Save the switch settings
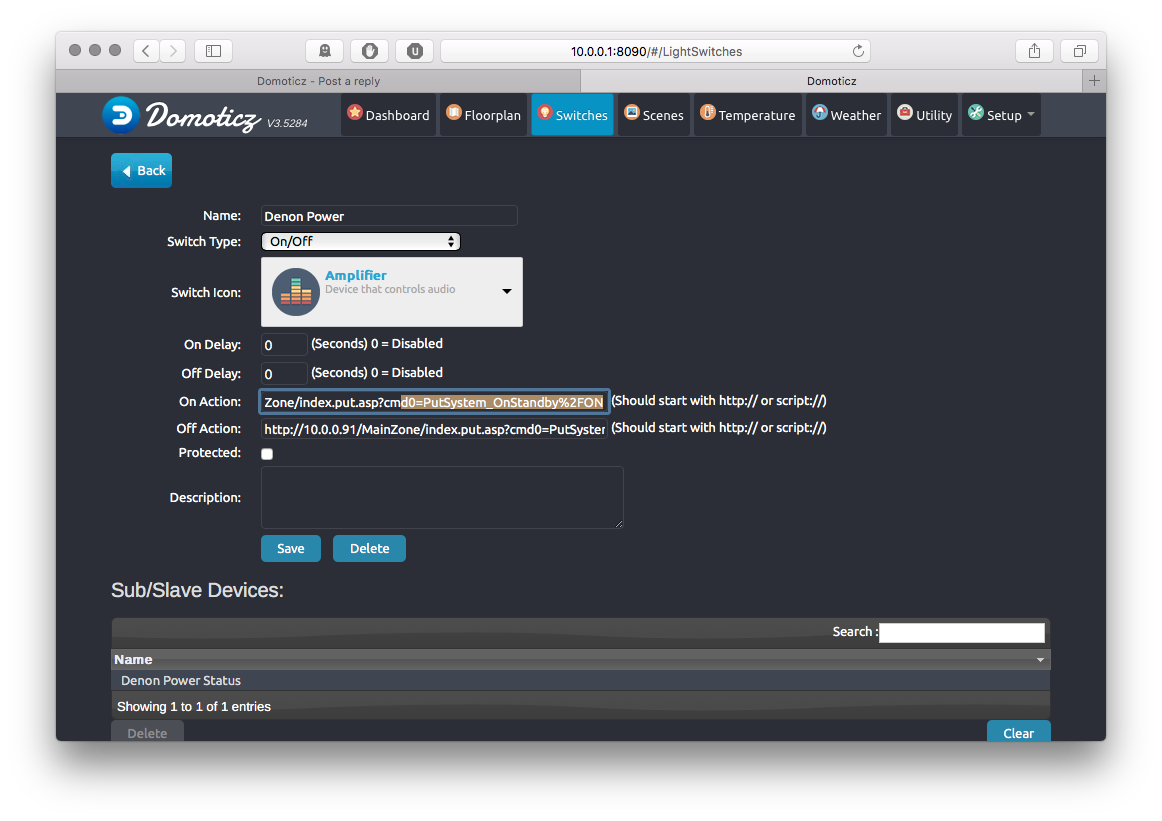Screen dimensions: 1162x821 [290, 548]
